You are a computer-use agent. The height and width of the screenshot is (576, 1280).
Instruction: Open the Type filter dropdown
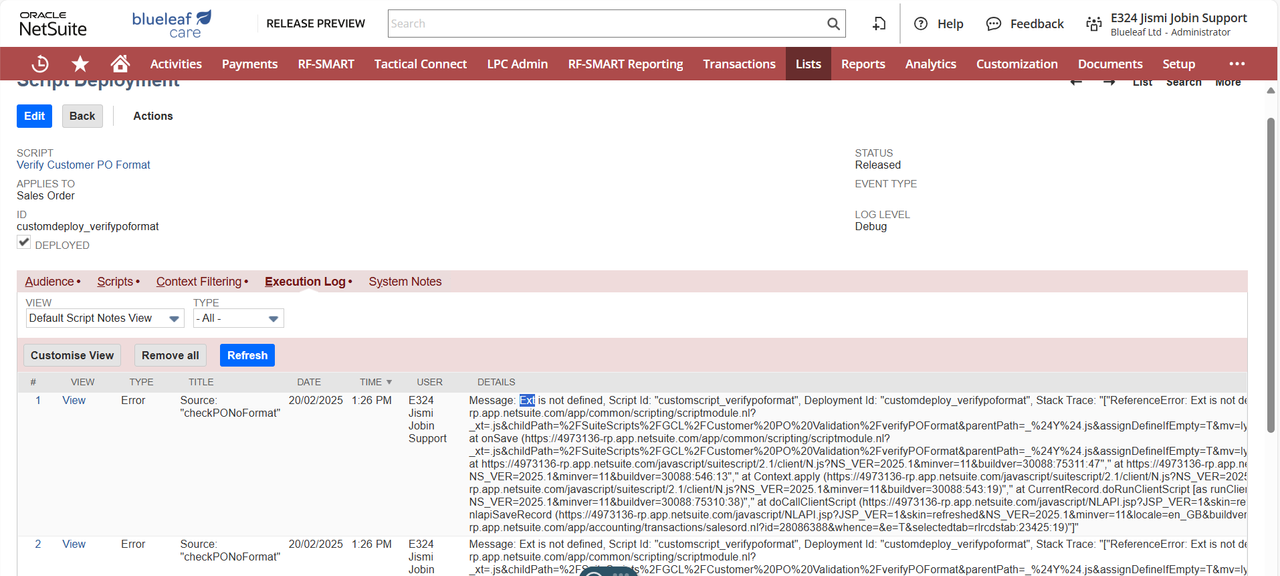coord(238,318)
